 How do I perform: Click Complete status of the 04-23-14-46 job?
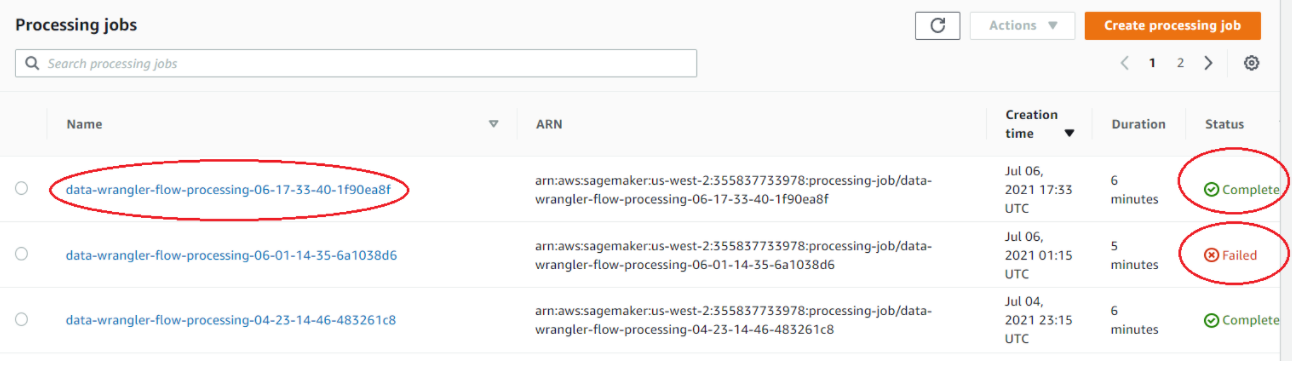[1241, 320]
